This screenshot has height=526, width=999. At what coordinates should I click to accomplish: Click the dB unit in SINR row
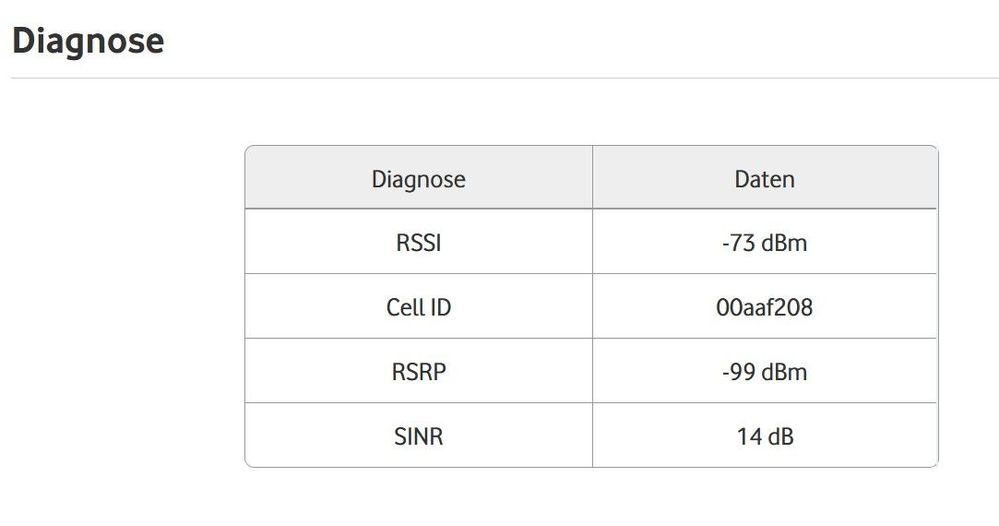click(781, 436)
